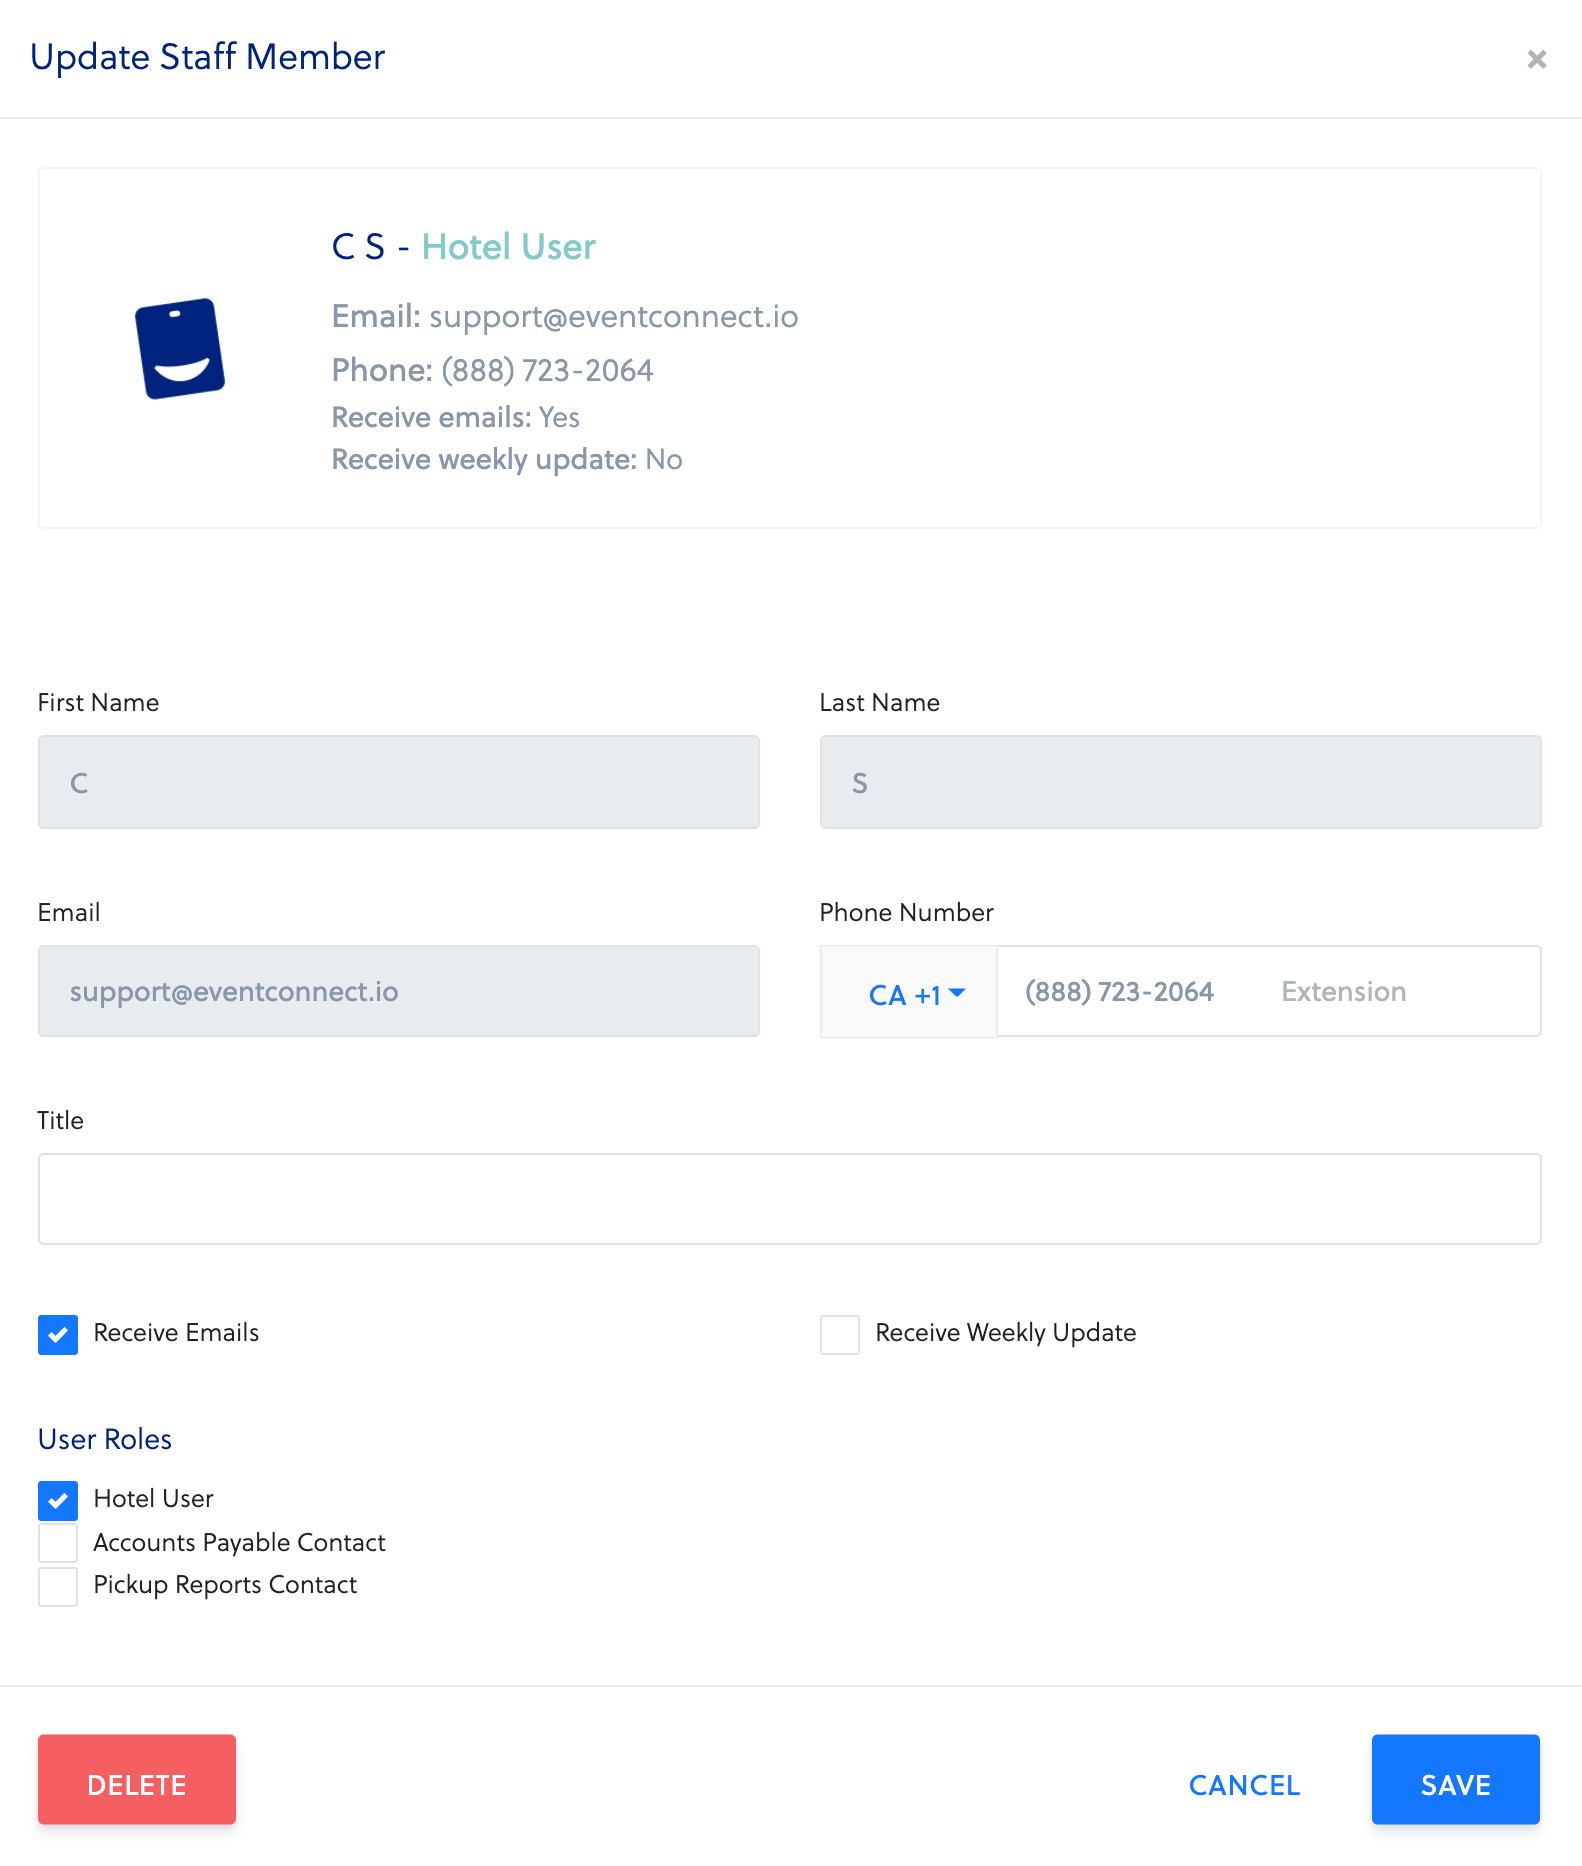Enable the Receive Weekly Update checkbox
The image size is (1582, 1866).
pyautogui.click(x=839, y=1335)
